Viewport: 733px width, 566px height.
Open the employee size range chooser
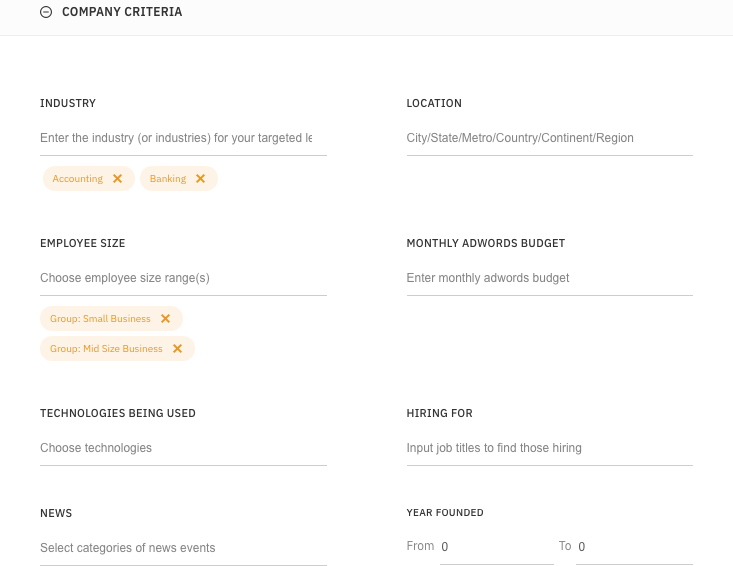183,278
